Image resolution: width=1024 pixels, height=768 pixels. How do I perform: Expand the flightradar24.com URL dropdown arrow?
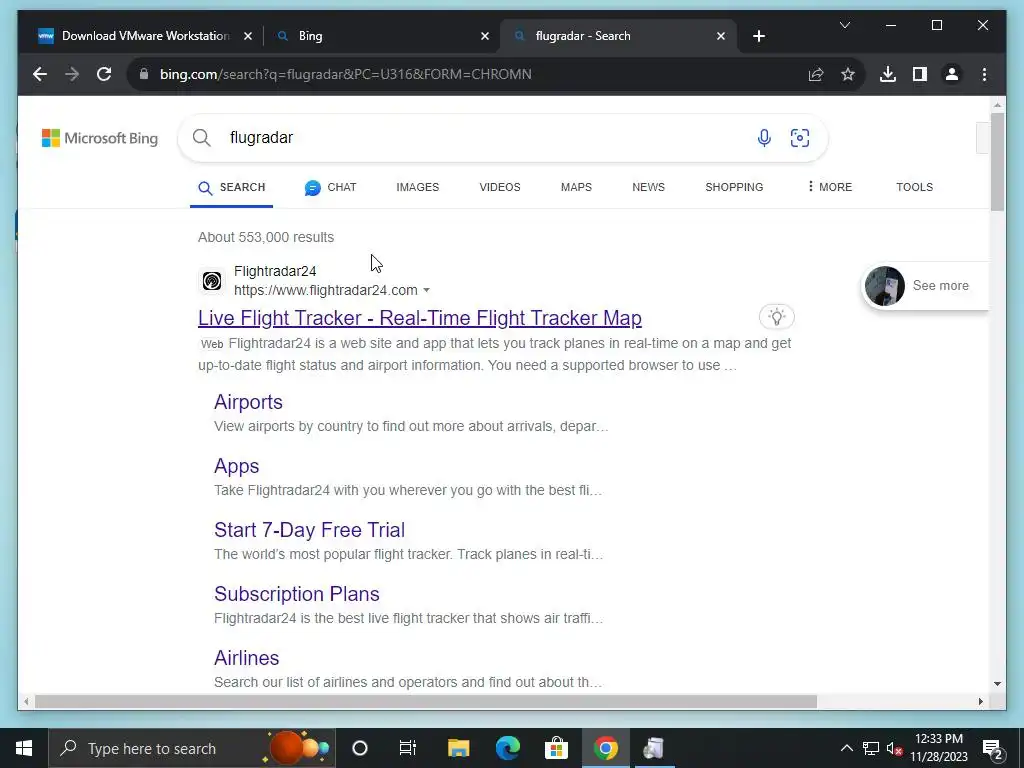pos(426,290)
